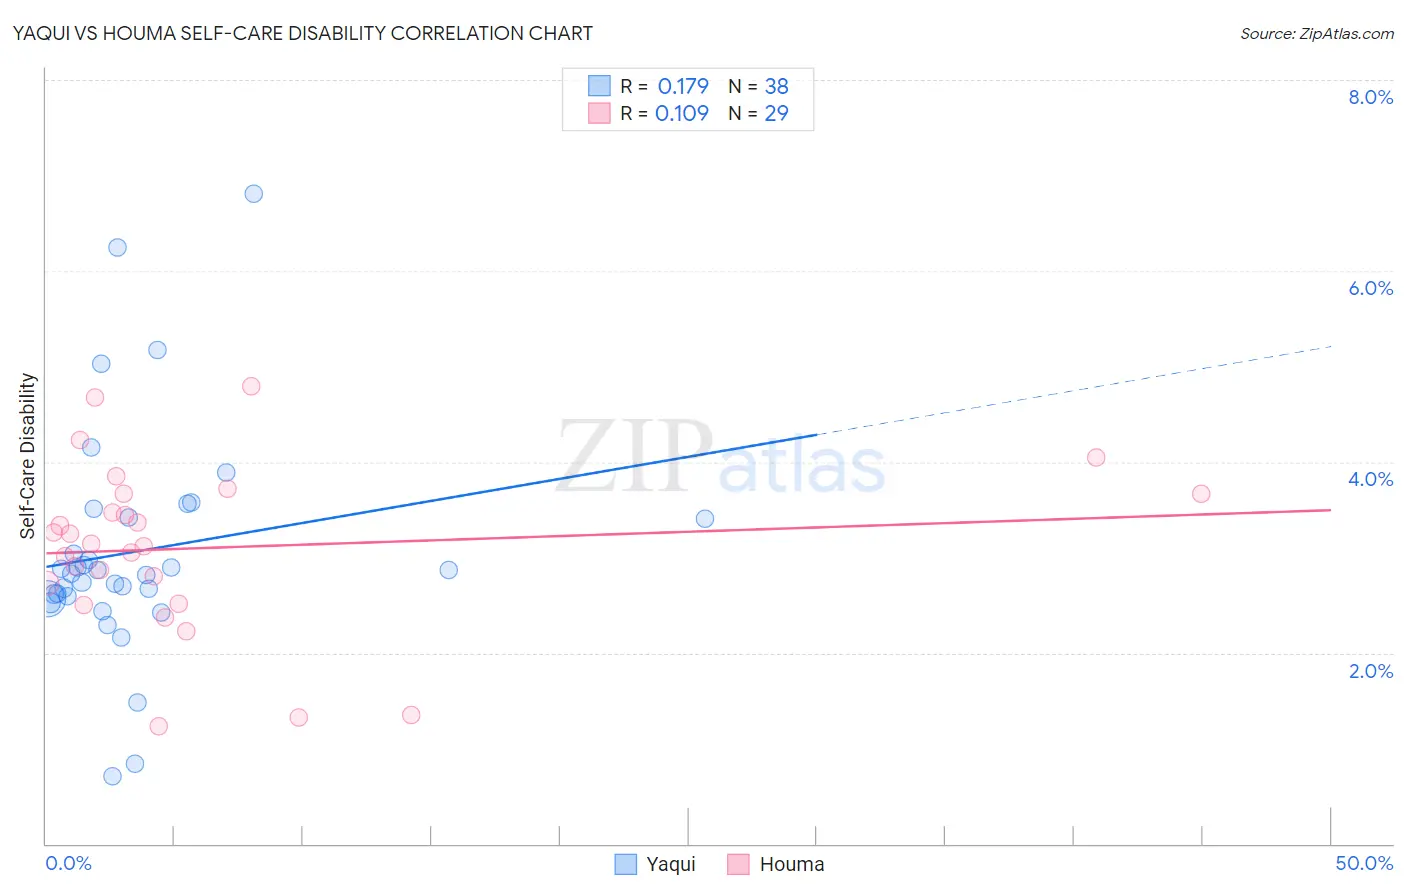The image size is (1406, 892).
Task: Click the Houma legend label
Action: coord(792,864)
